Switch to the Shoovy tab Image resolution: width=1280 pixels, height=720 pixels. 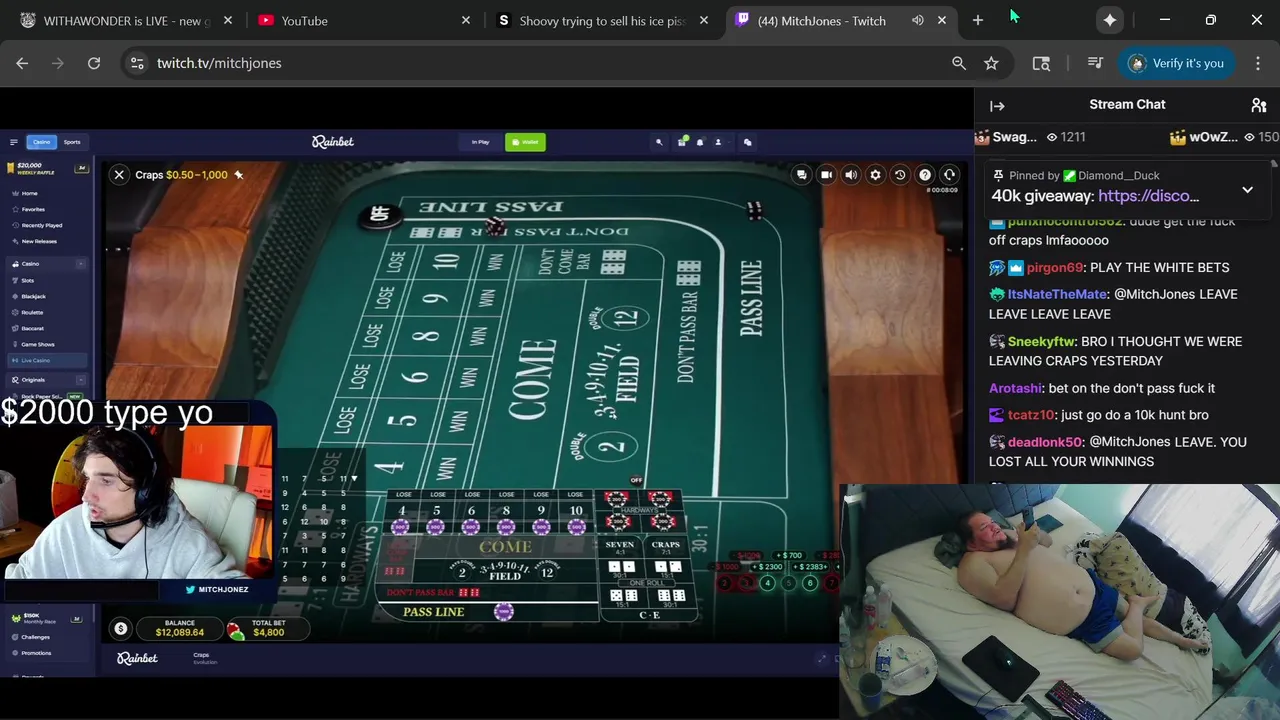(602, 21)
